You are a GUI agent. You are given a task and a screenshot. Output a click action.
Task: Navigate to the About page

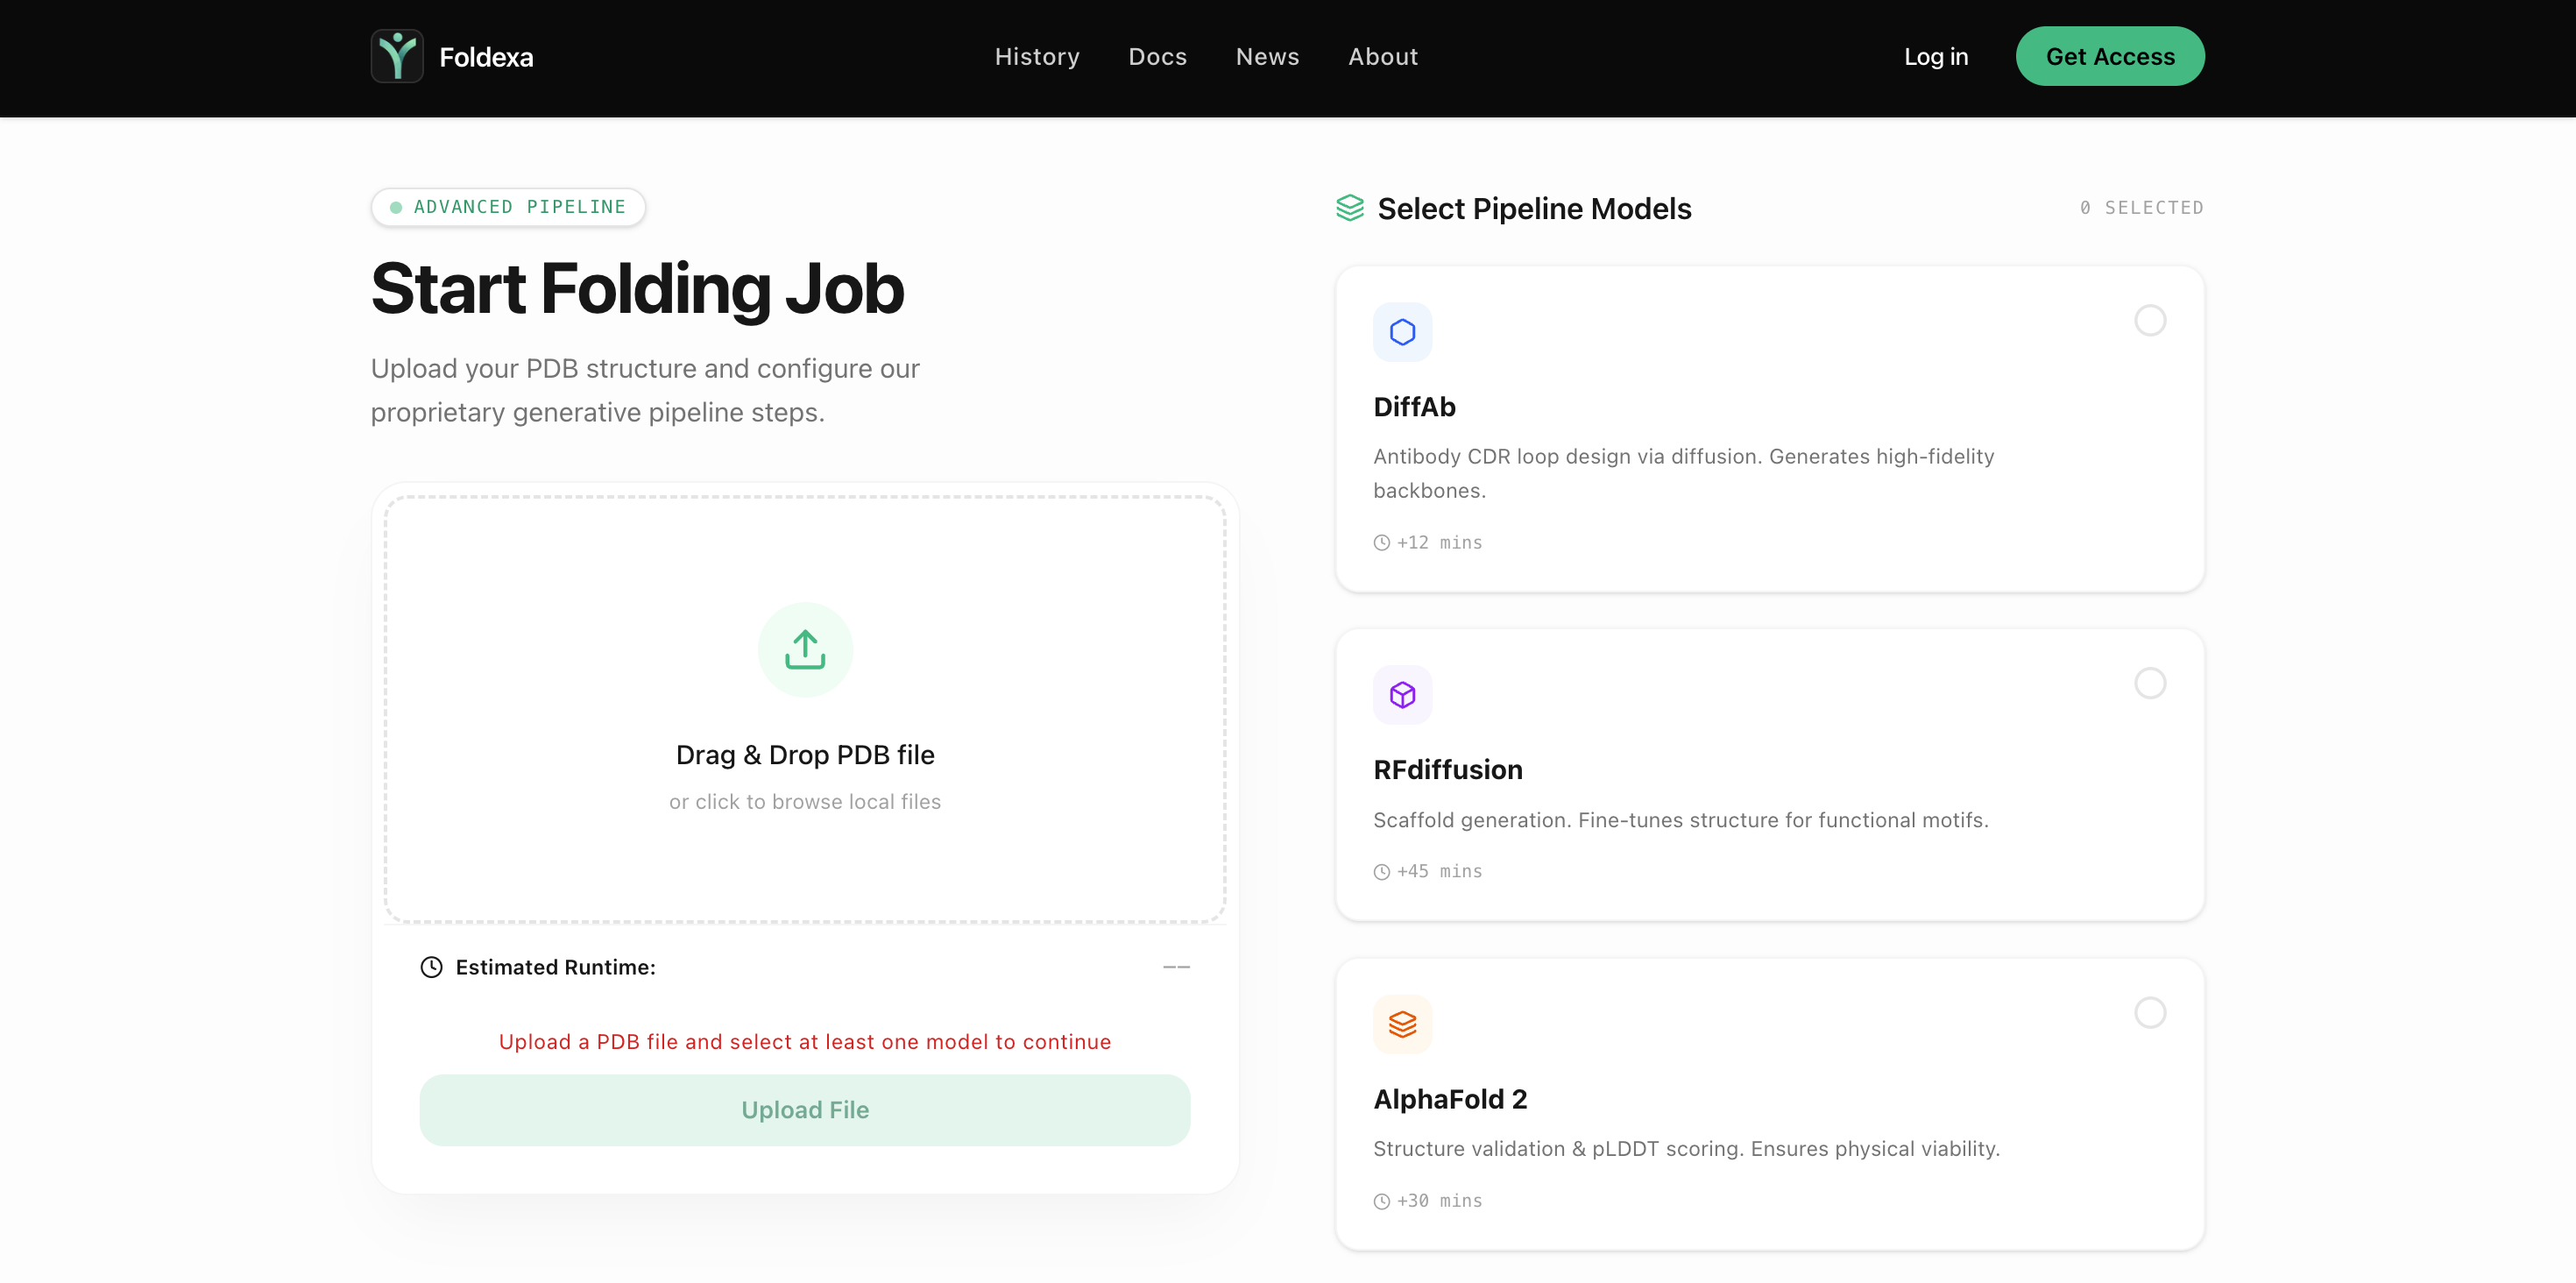pyautogui.click(x=1382, y=57)
